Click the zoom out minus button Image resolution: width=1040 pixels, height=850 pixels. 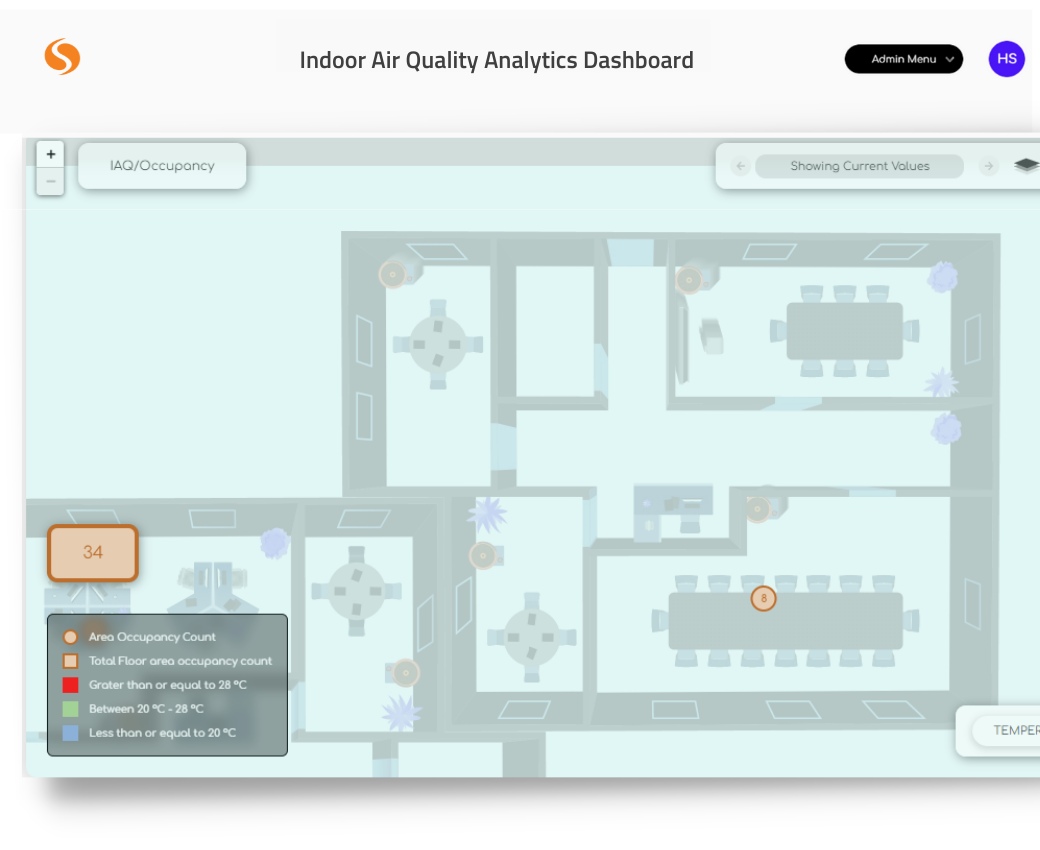point(50,181)
